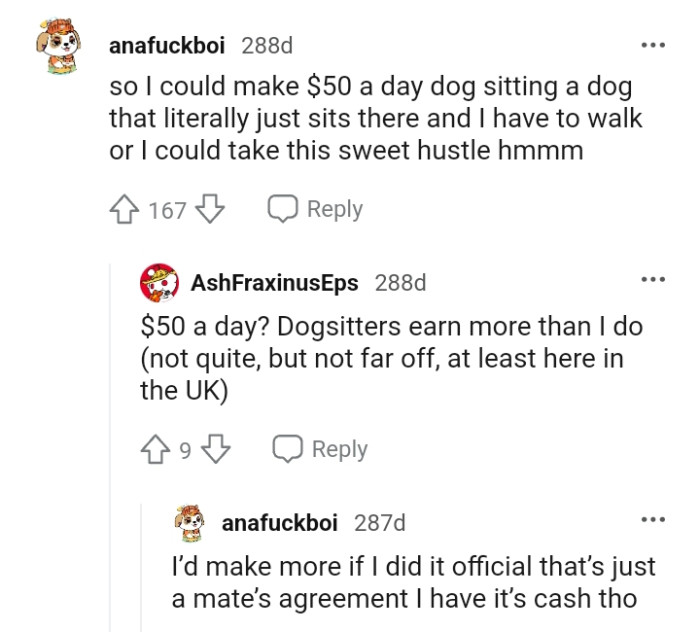Viewport: 700px width, 632px height.
Task: Click the 288d timestamp on the top comment
Action: tap(267, 46)
